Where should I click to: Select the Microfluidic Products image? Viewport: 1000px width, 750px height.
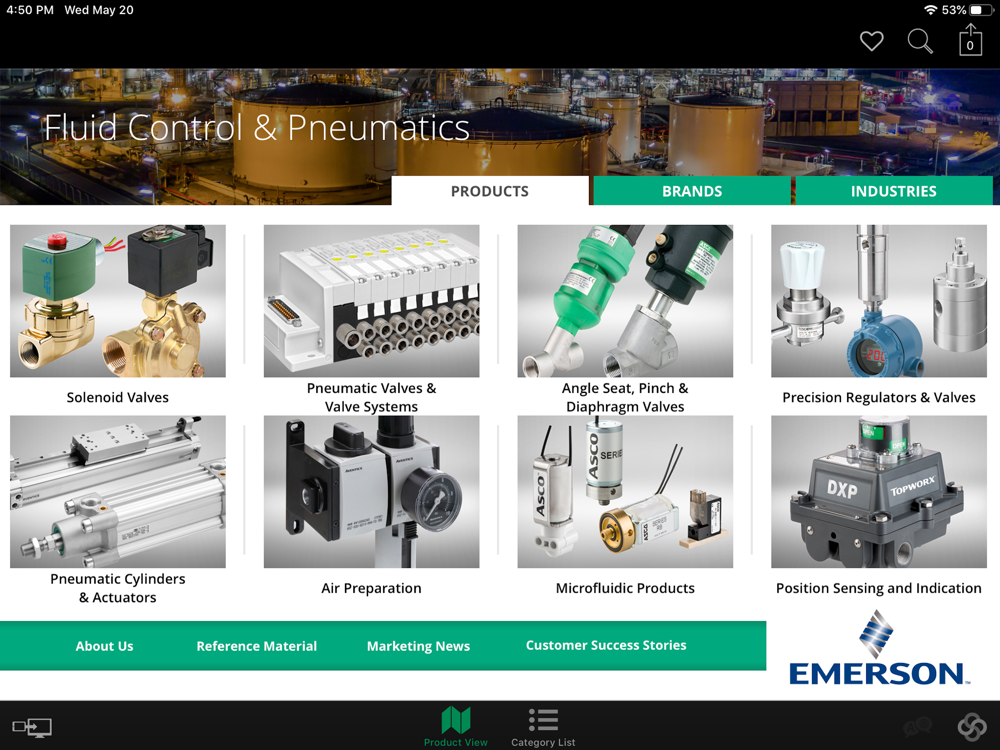(x=625, y=492)
